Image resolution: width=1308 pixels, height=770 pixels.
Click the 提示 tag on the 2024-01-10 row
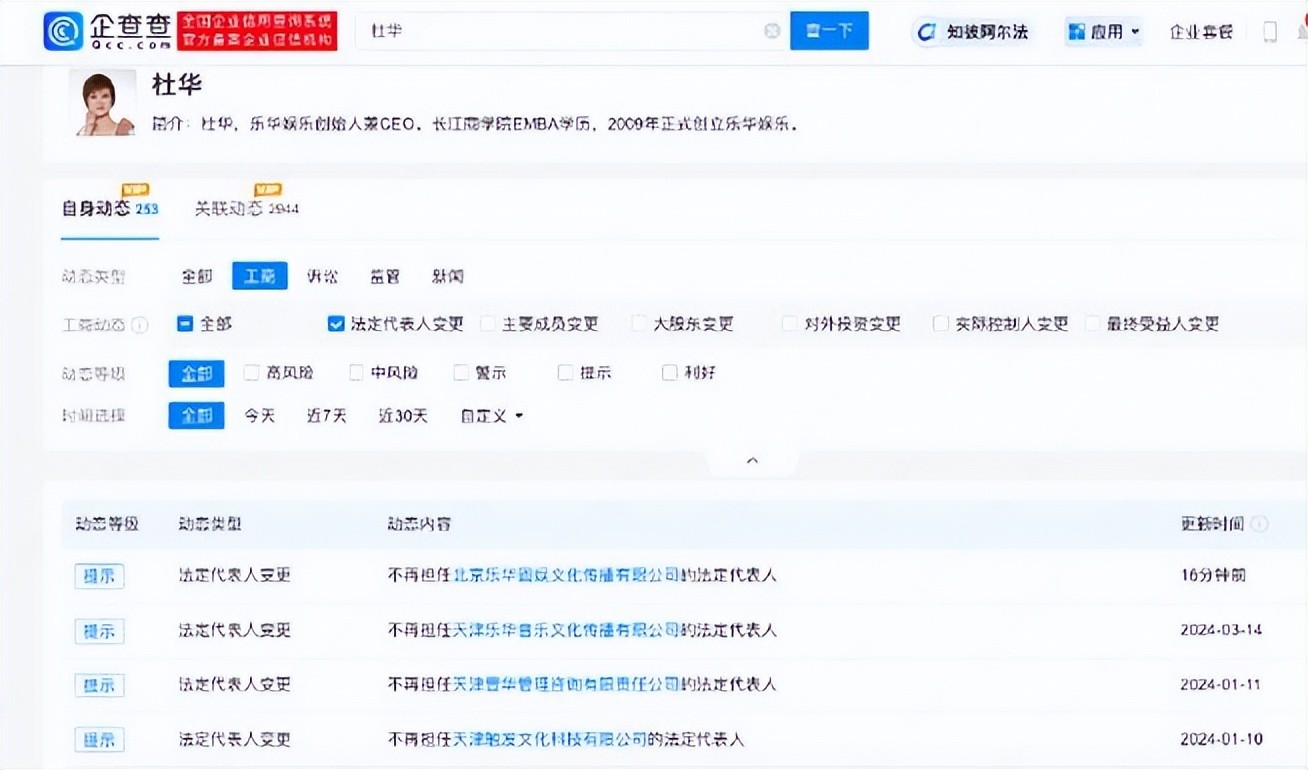(99, 740)
